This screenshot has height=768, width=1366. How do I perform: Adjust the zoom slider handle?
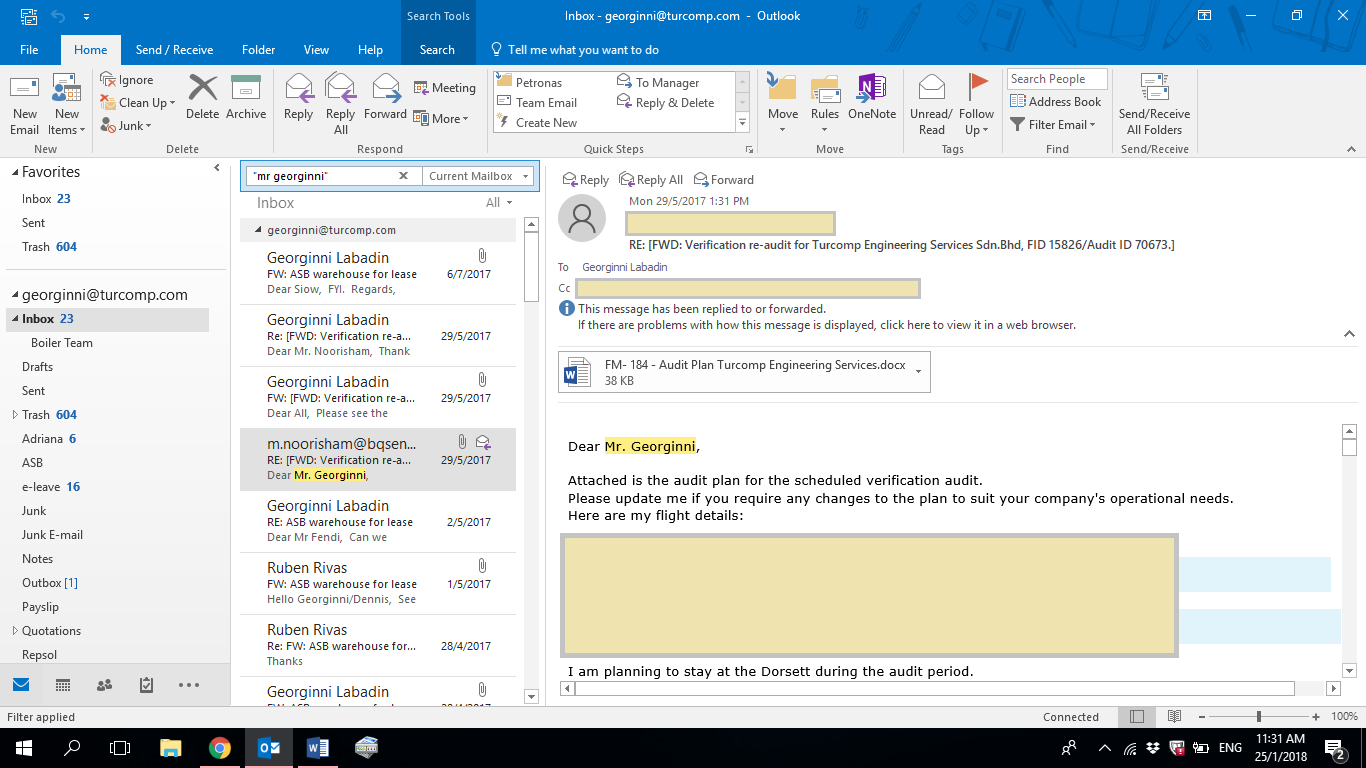pyautogui.click(x=1258, y=716)
